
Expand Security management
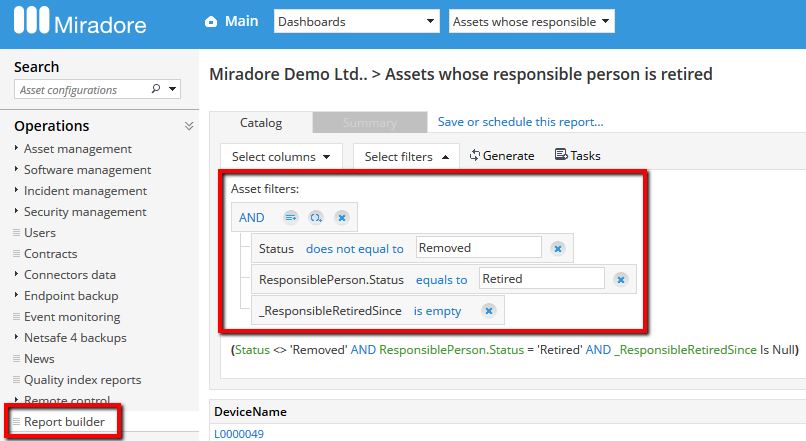(x=85, y=212)
